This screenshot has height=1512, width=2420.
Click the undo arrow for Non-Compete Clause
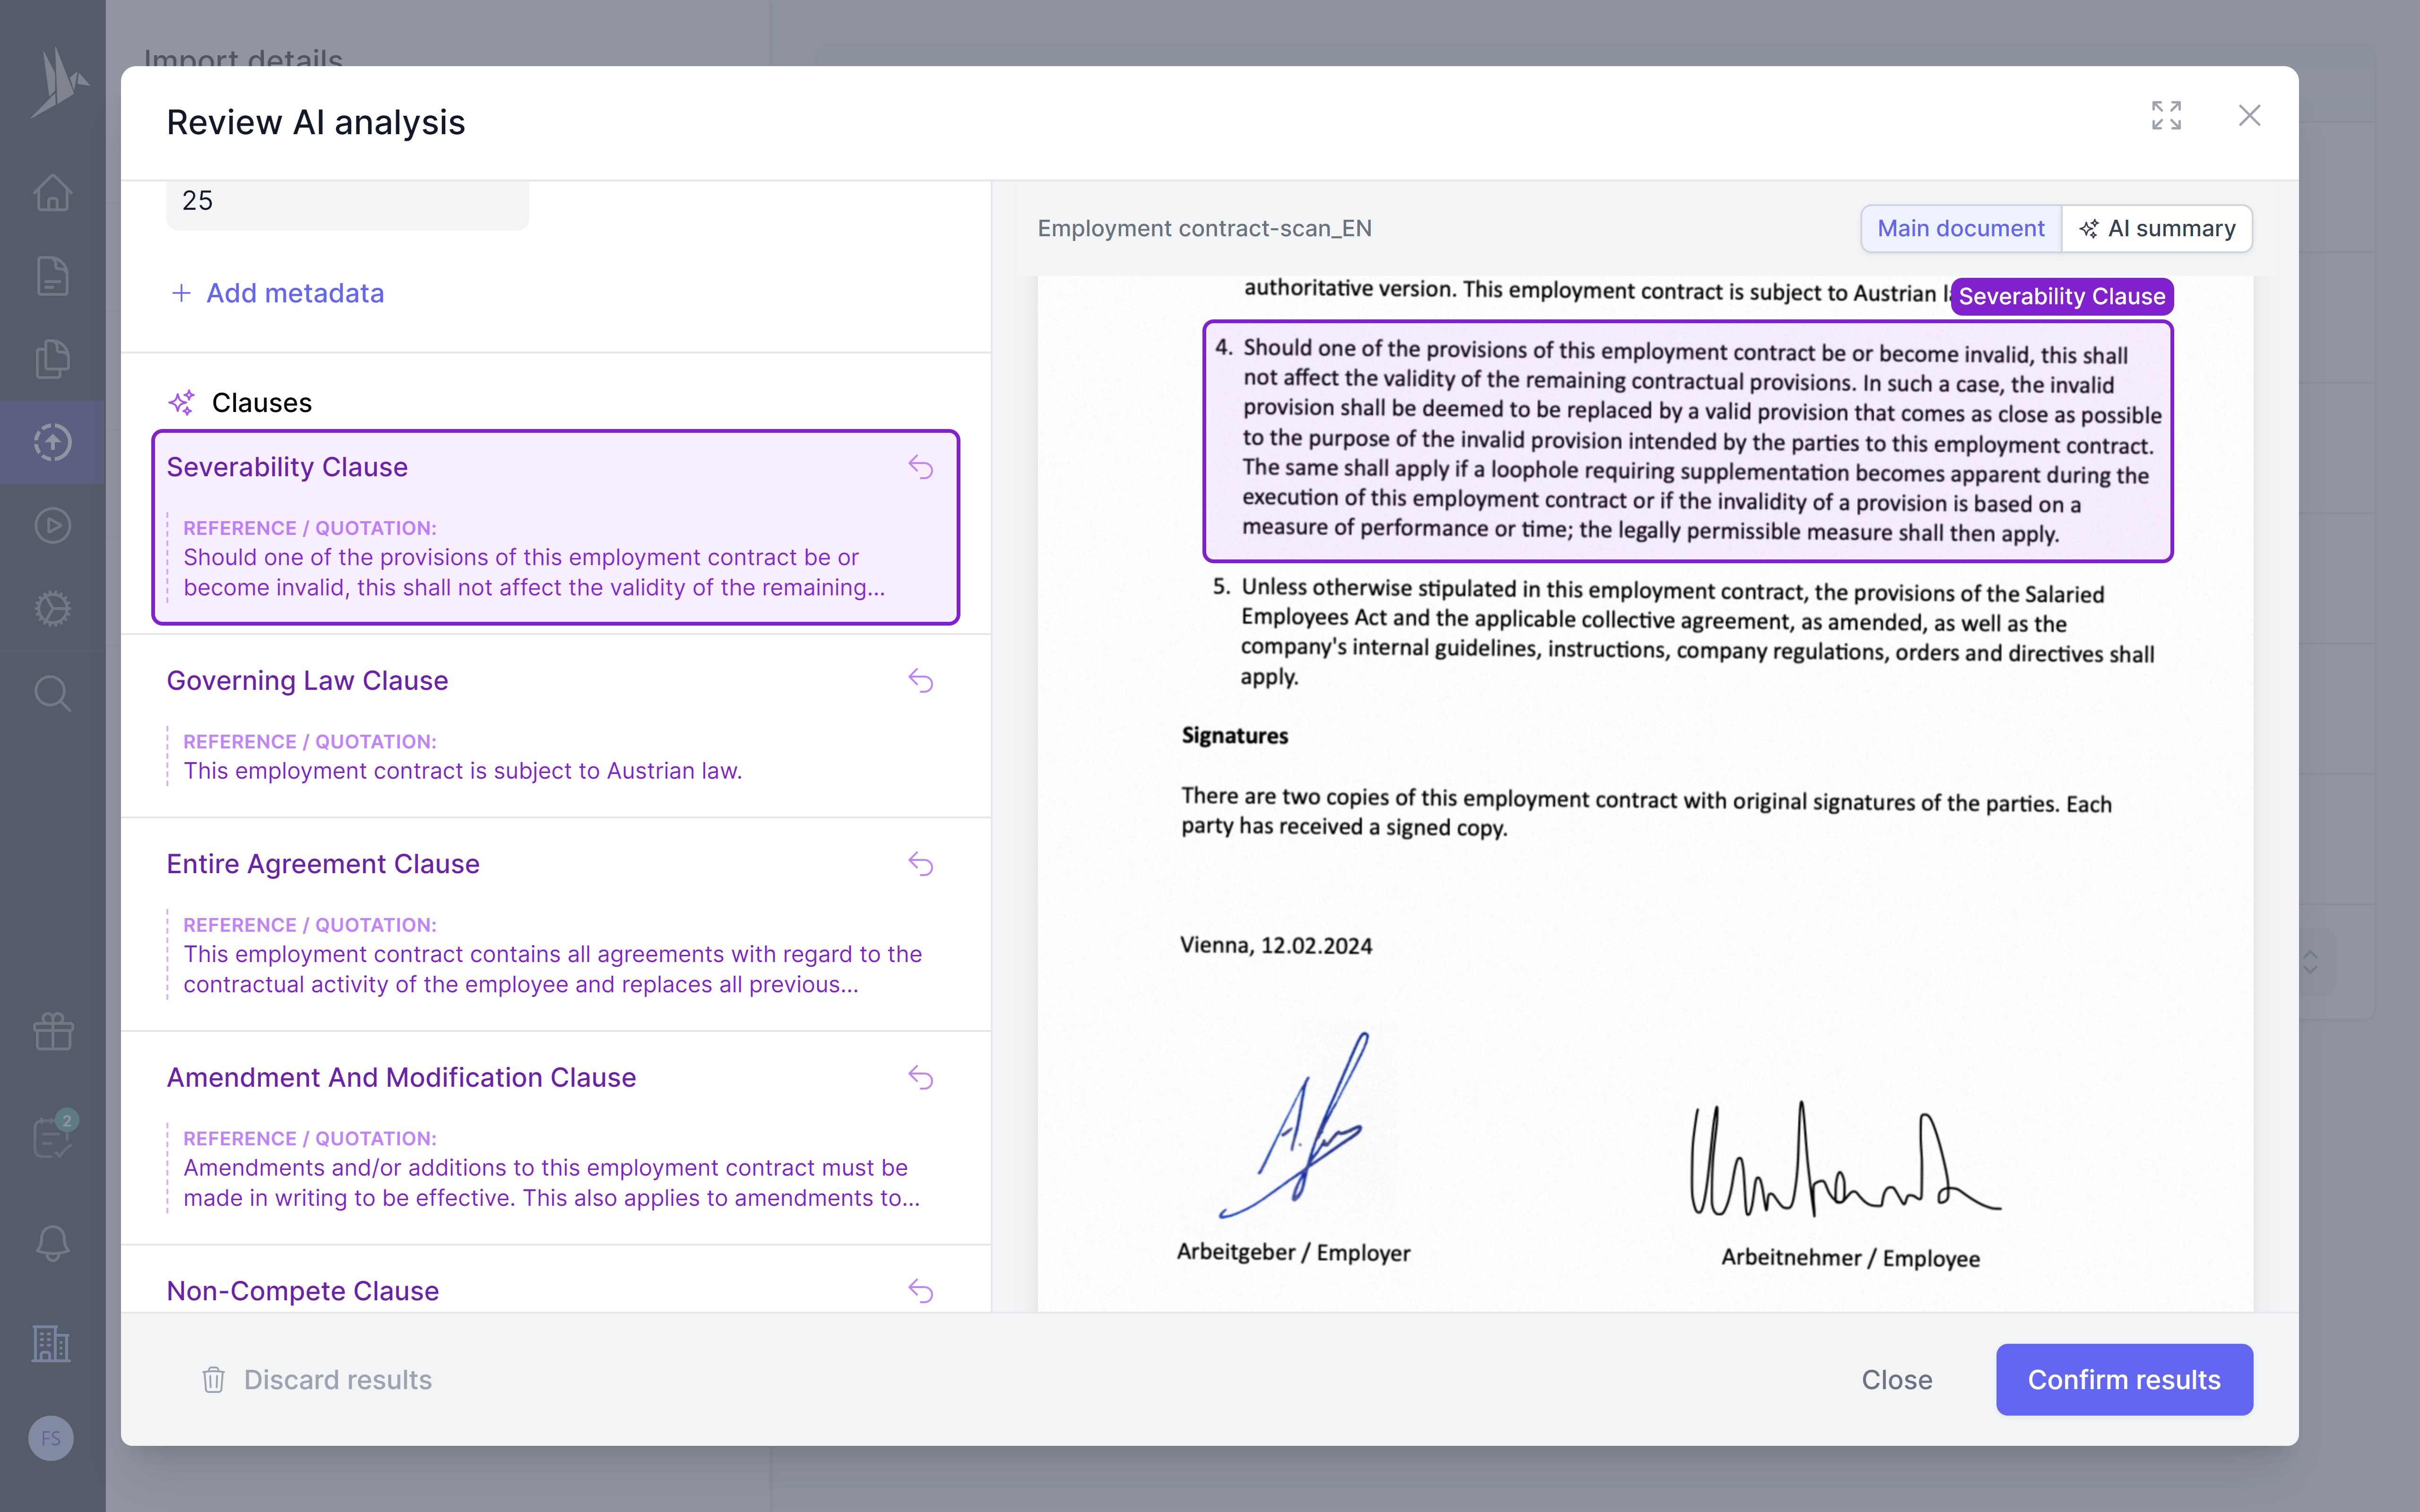point(920,1291)
